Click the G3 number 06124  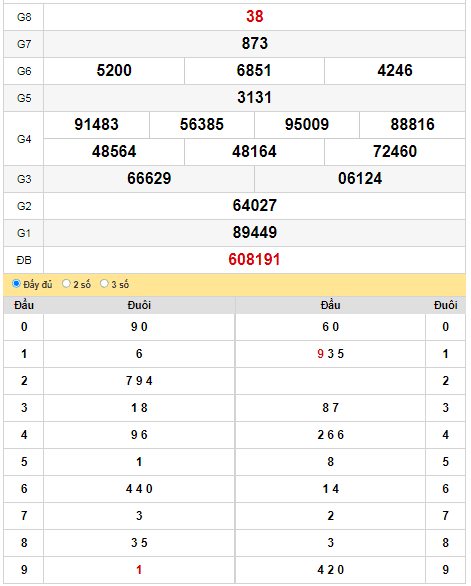[360, 178]
